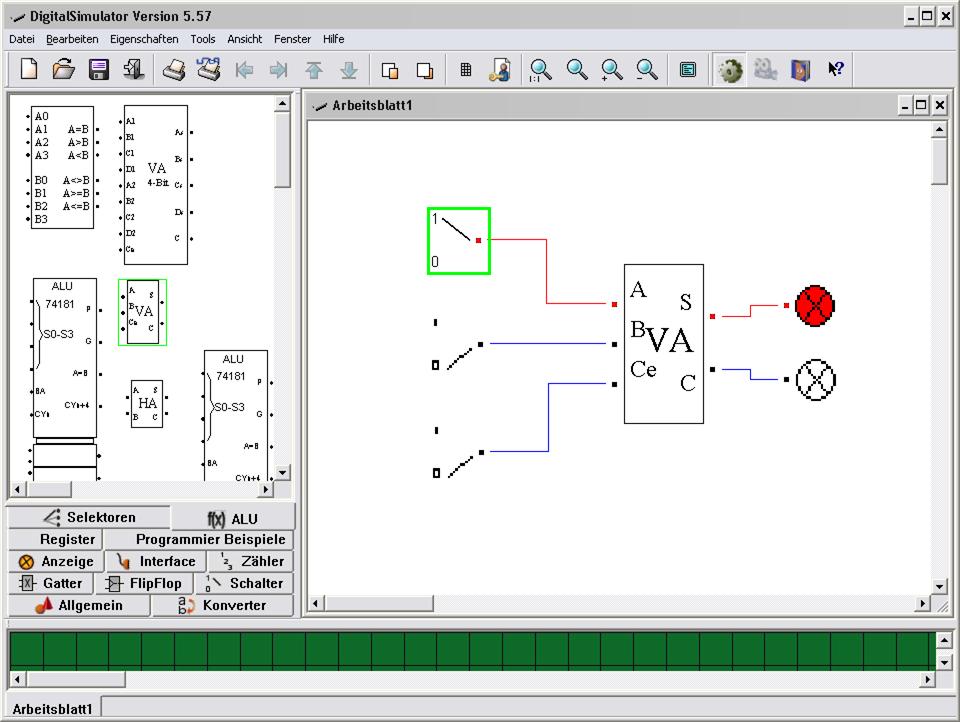This screenshot has height=722, width=960.
Task: Open the FlipFlop component category
Action: click(x=144, y=583)
